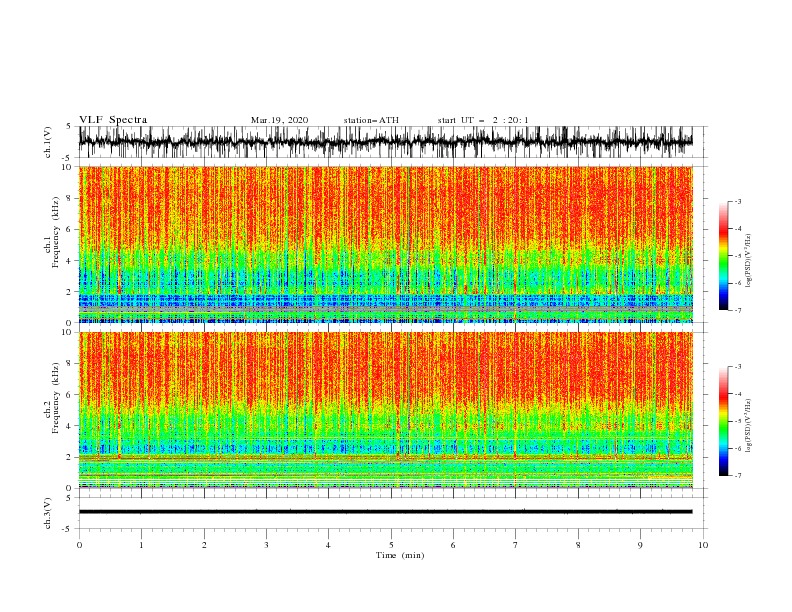The width and height of the screenshot is (792, 612).
Task: Select the "Mar.19, 2020" date text
Action: coord(279,120)
